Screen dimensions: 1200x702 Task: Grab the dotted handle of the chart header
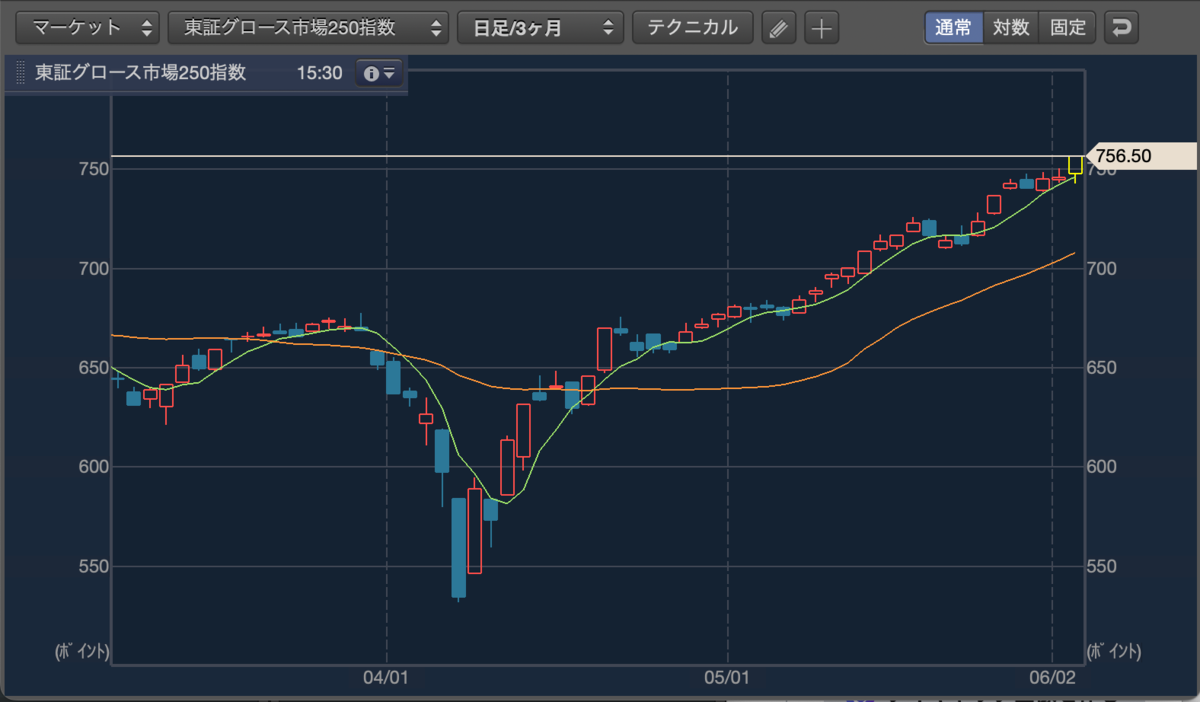click(21, 73)
